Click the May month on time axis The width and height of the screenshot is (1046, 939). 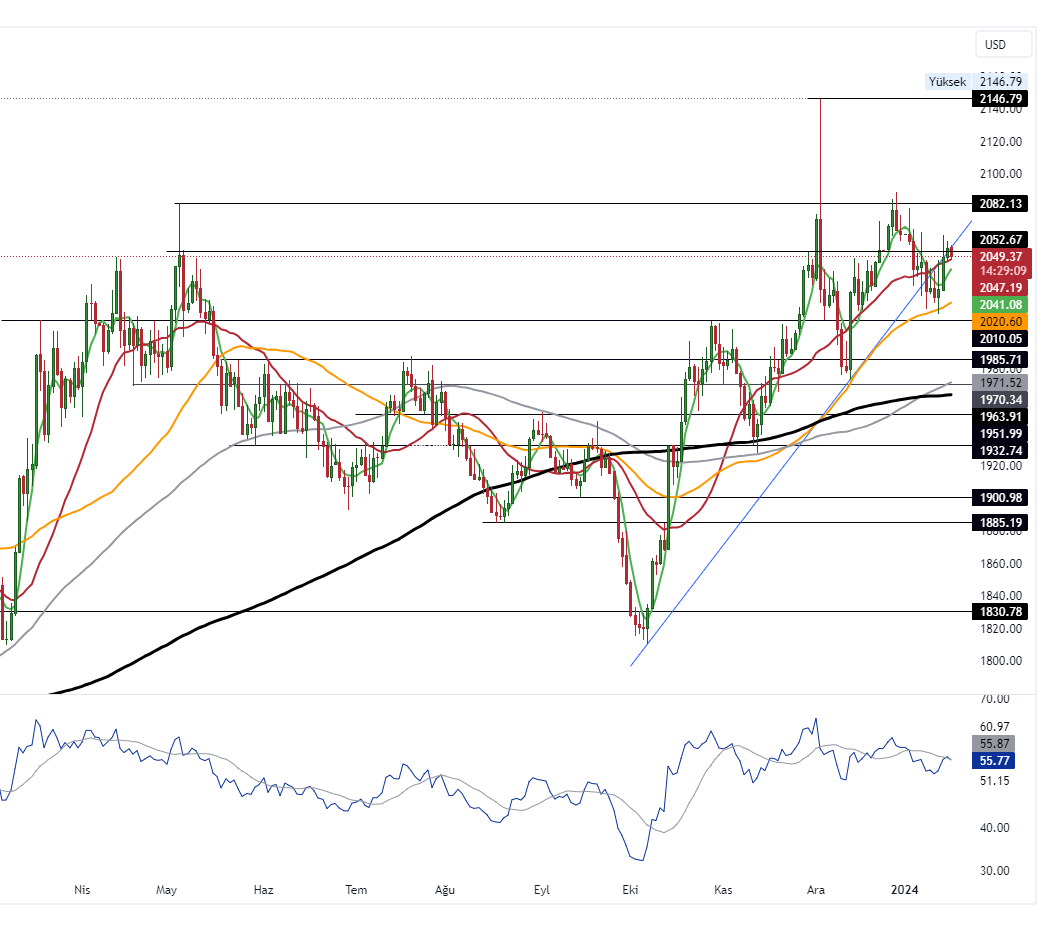coord(167,889)
